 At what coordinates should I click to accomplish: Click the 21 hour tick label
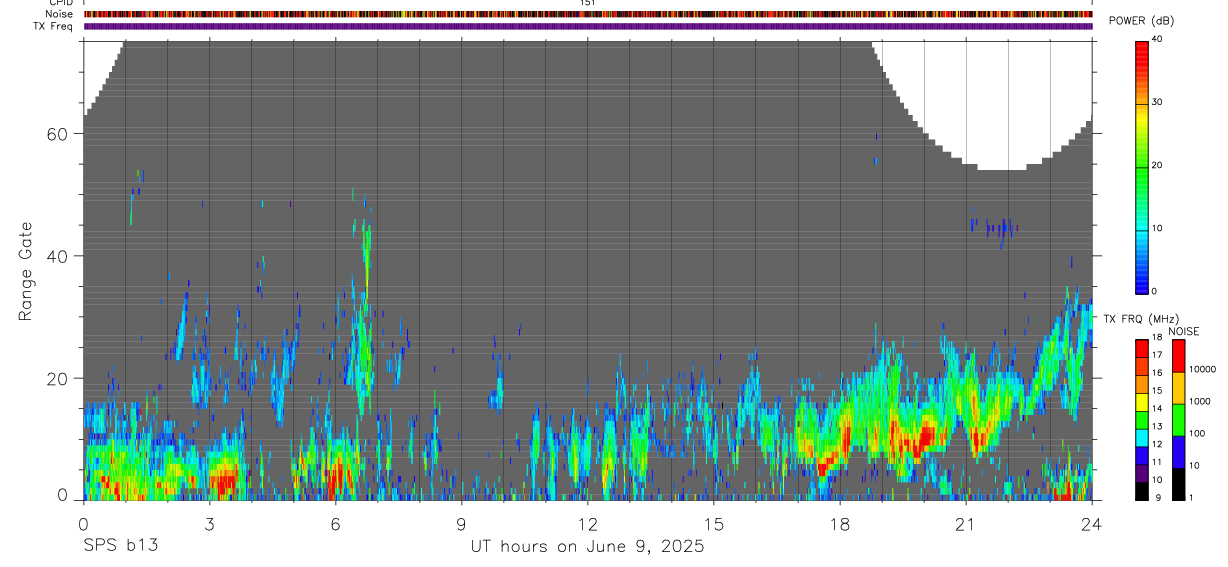coord(965,524)
